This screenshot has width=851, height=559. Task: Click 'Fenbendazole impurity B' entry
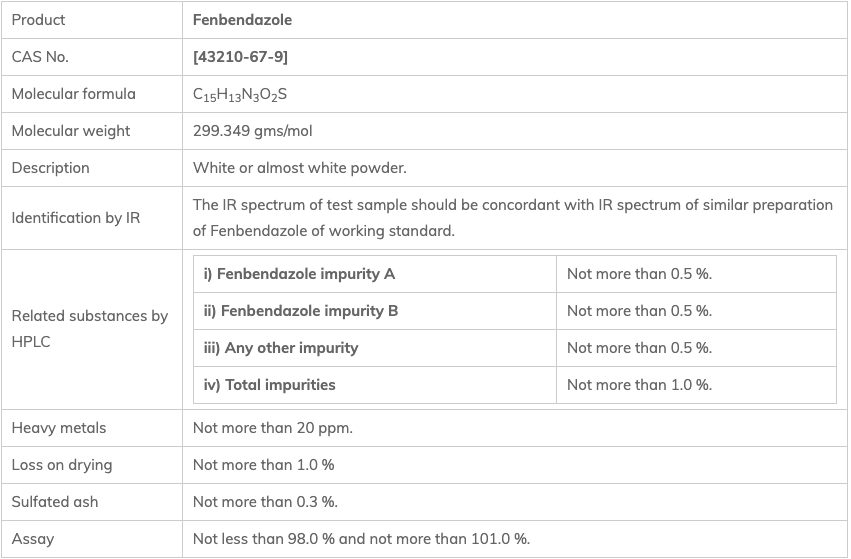[300, 310]
